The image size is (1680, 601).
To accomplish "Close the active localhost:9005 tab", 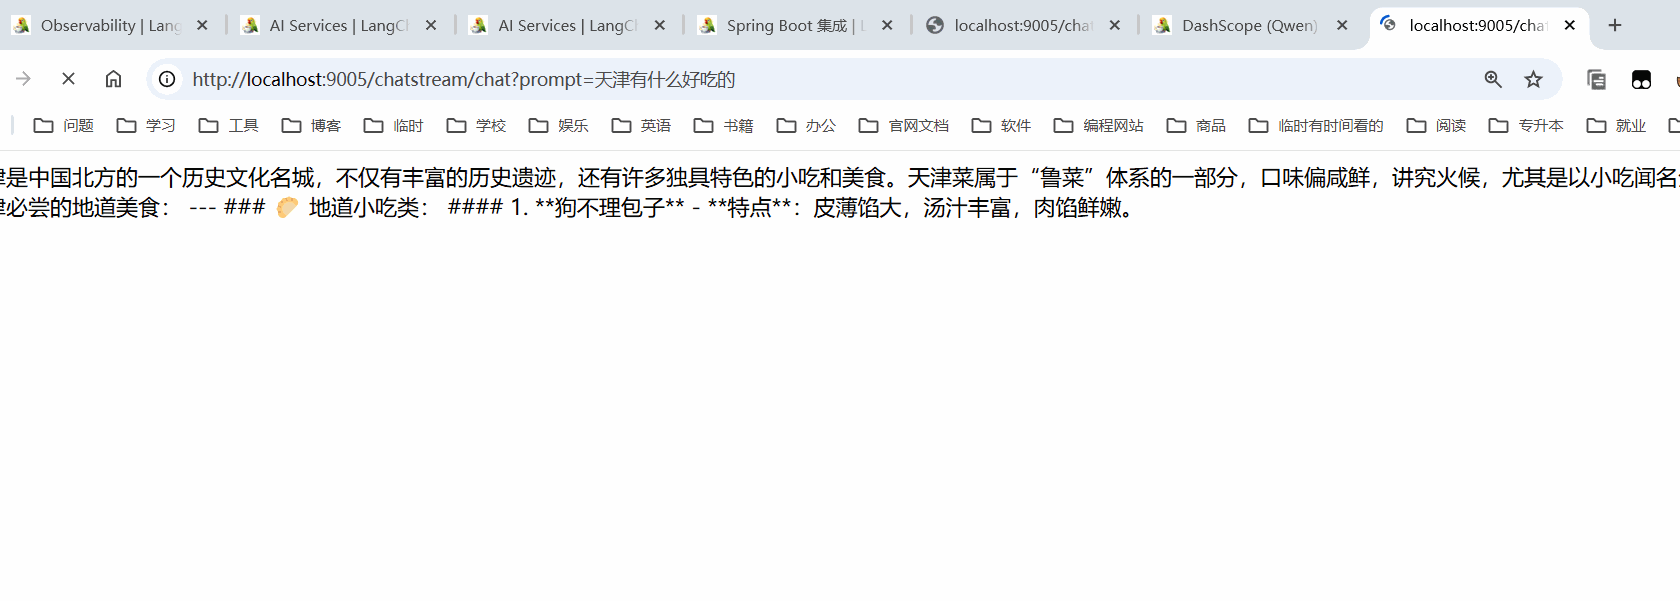I will click(x=1570, y=25).
